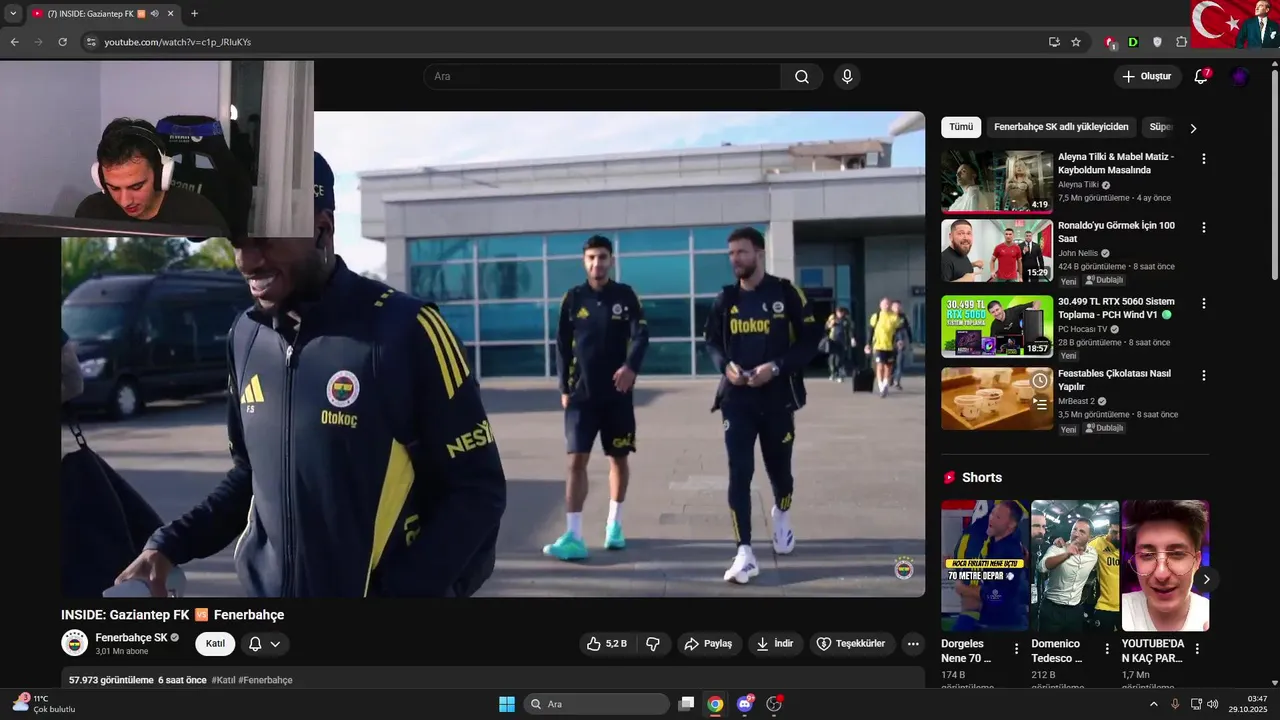Open Feastables Çikolatası Nasıl Yapılır title
This screenshot has height=720, width=1280.
coord(1114,380)
